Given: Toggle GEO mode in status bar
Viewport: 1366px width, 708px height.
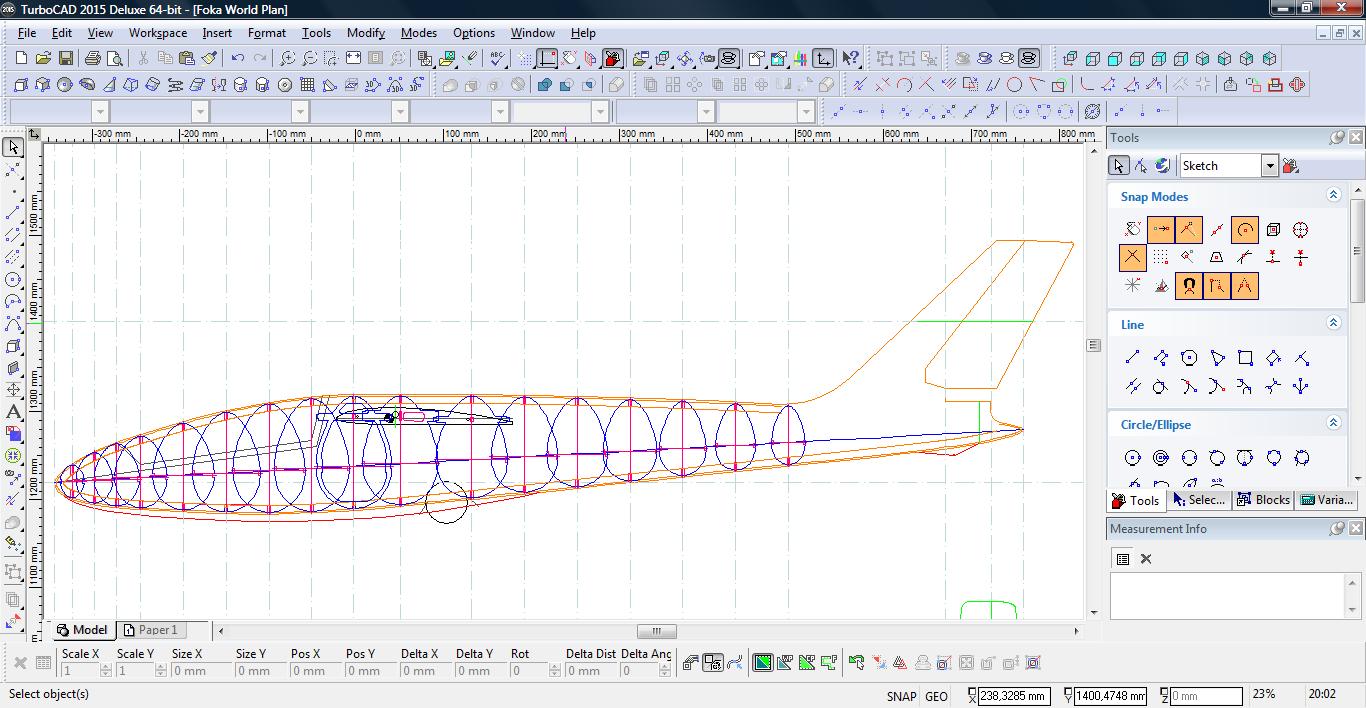Looking at the screenshot, I should 936,696.
